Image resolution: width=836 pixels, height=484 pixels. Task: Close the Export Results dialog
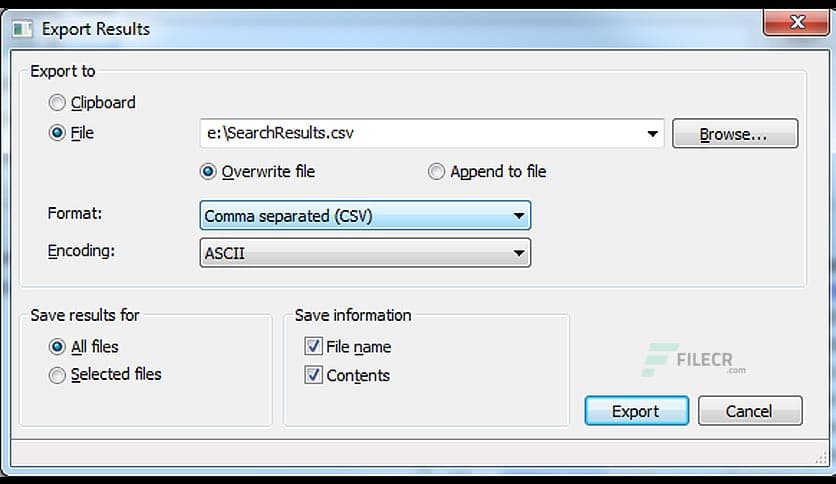(797, 24)
